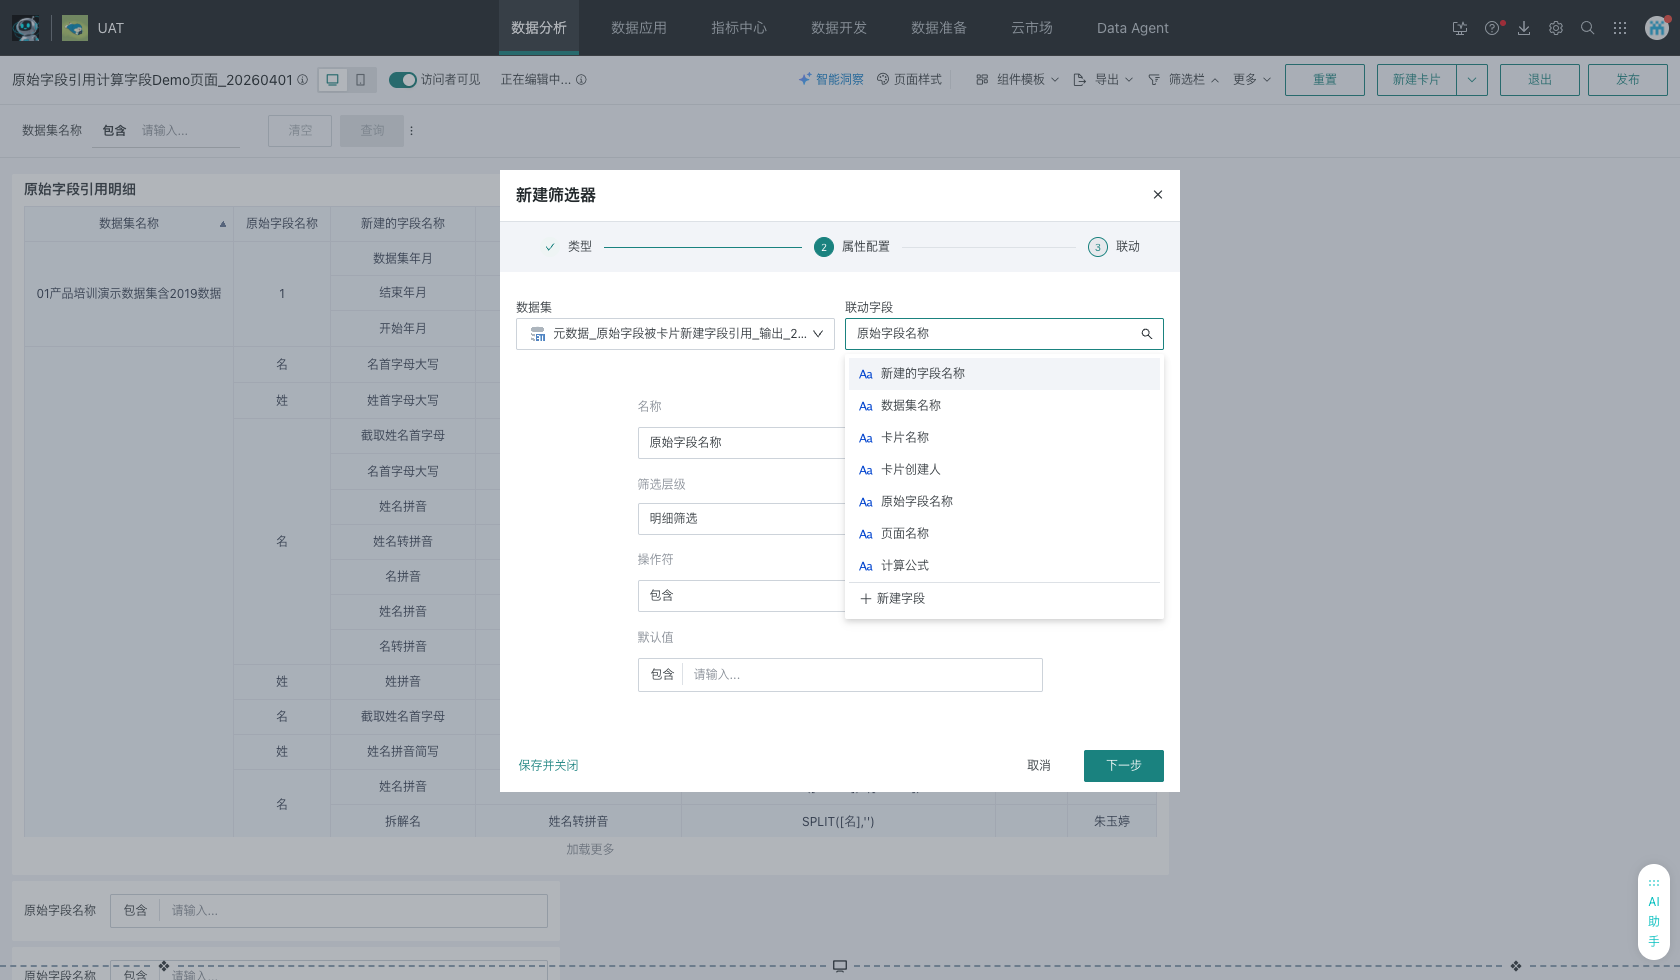Click the 保存并关闭 link
The image size is (1680, 980).
click(x=548, y=765)
